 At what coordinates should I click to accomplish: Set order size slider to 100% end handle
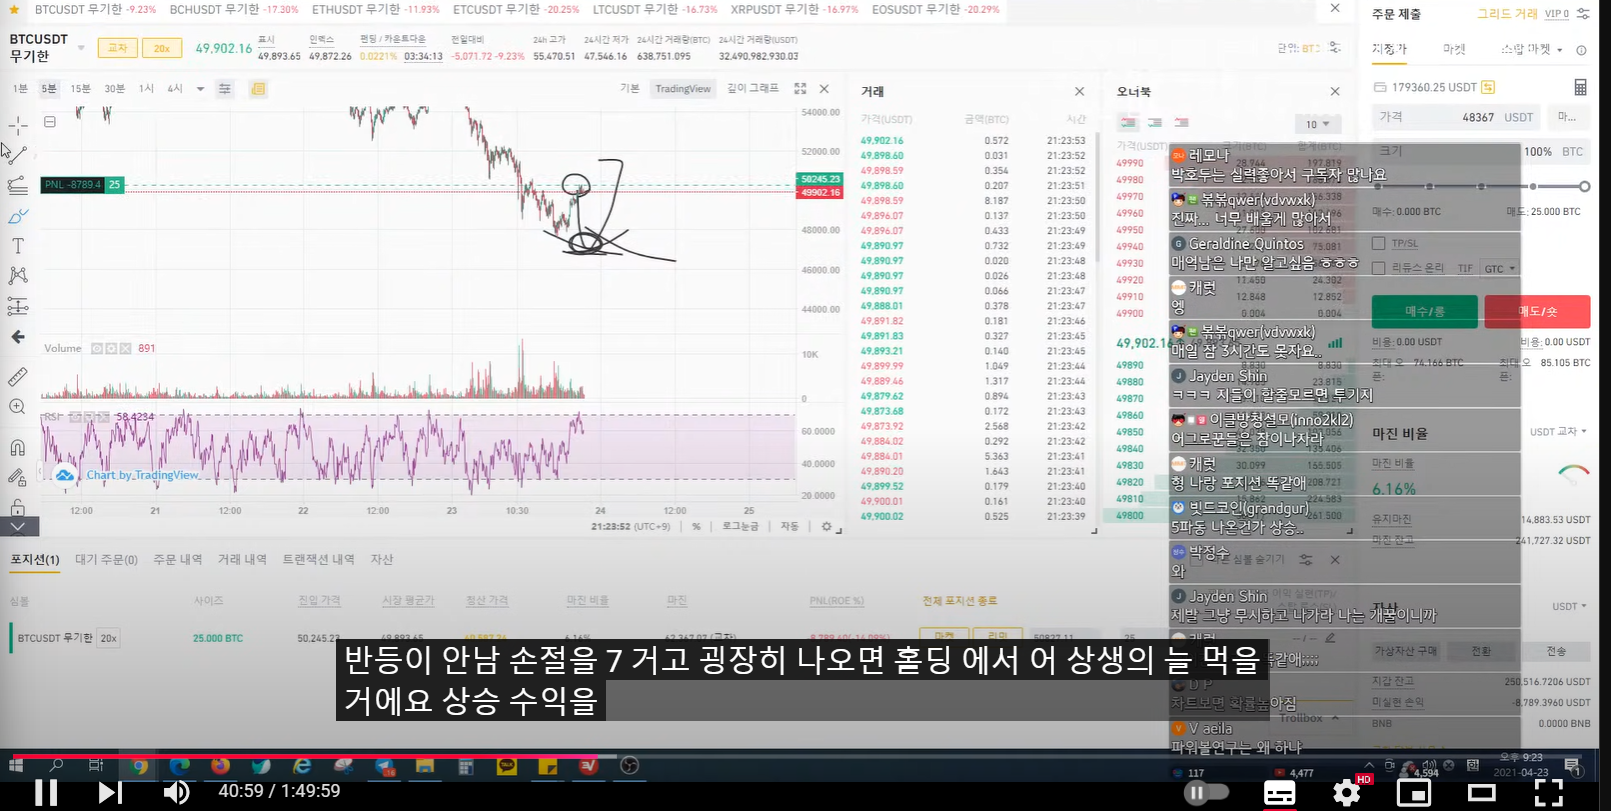point(1585,186)
